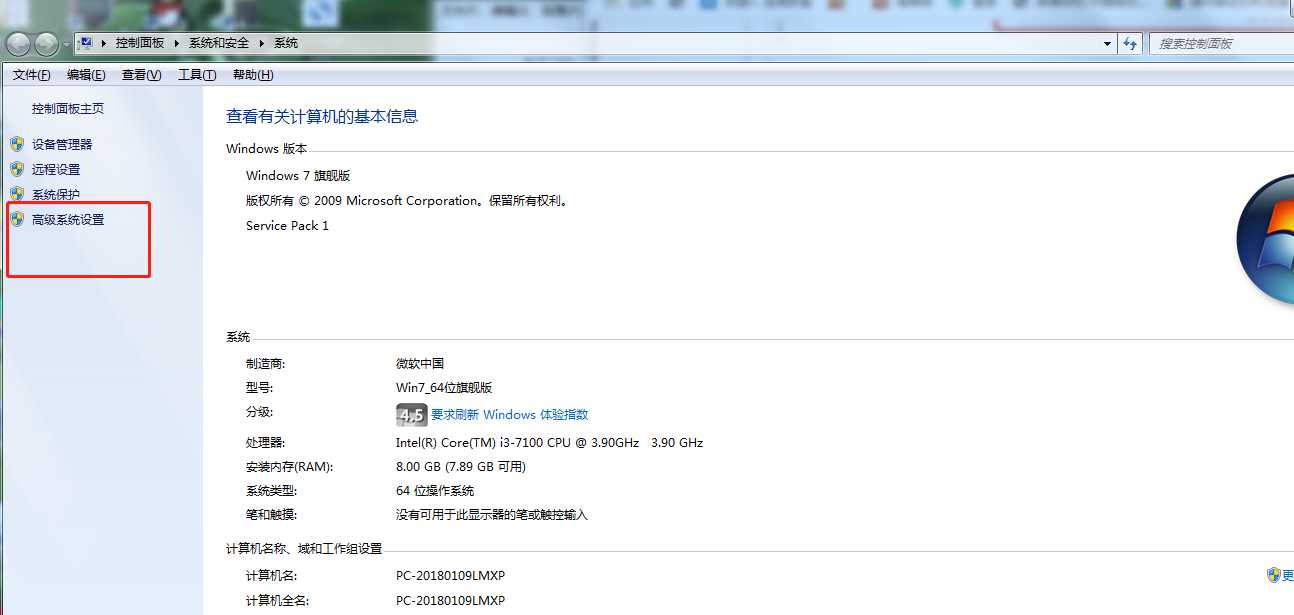Click the 安装内存(RAM) label
The height and width of the screenshot is (615, 1294).
tap(290, 467)
